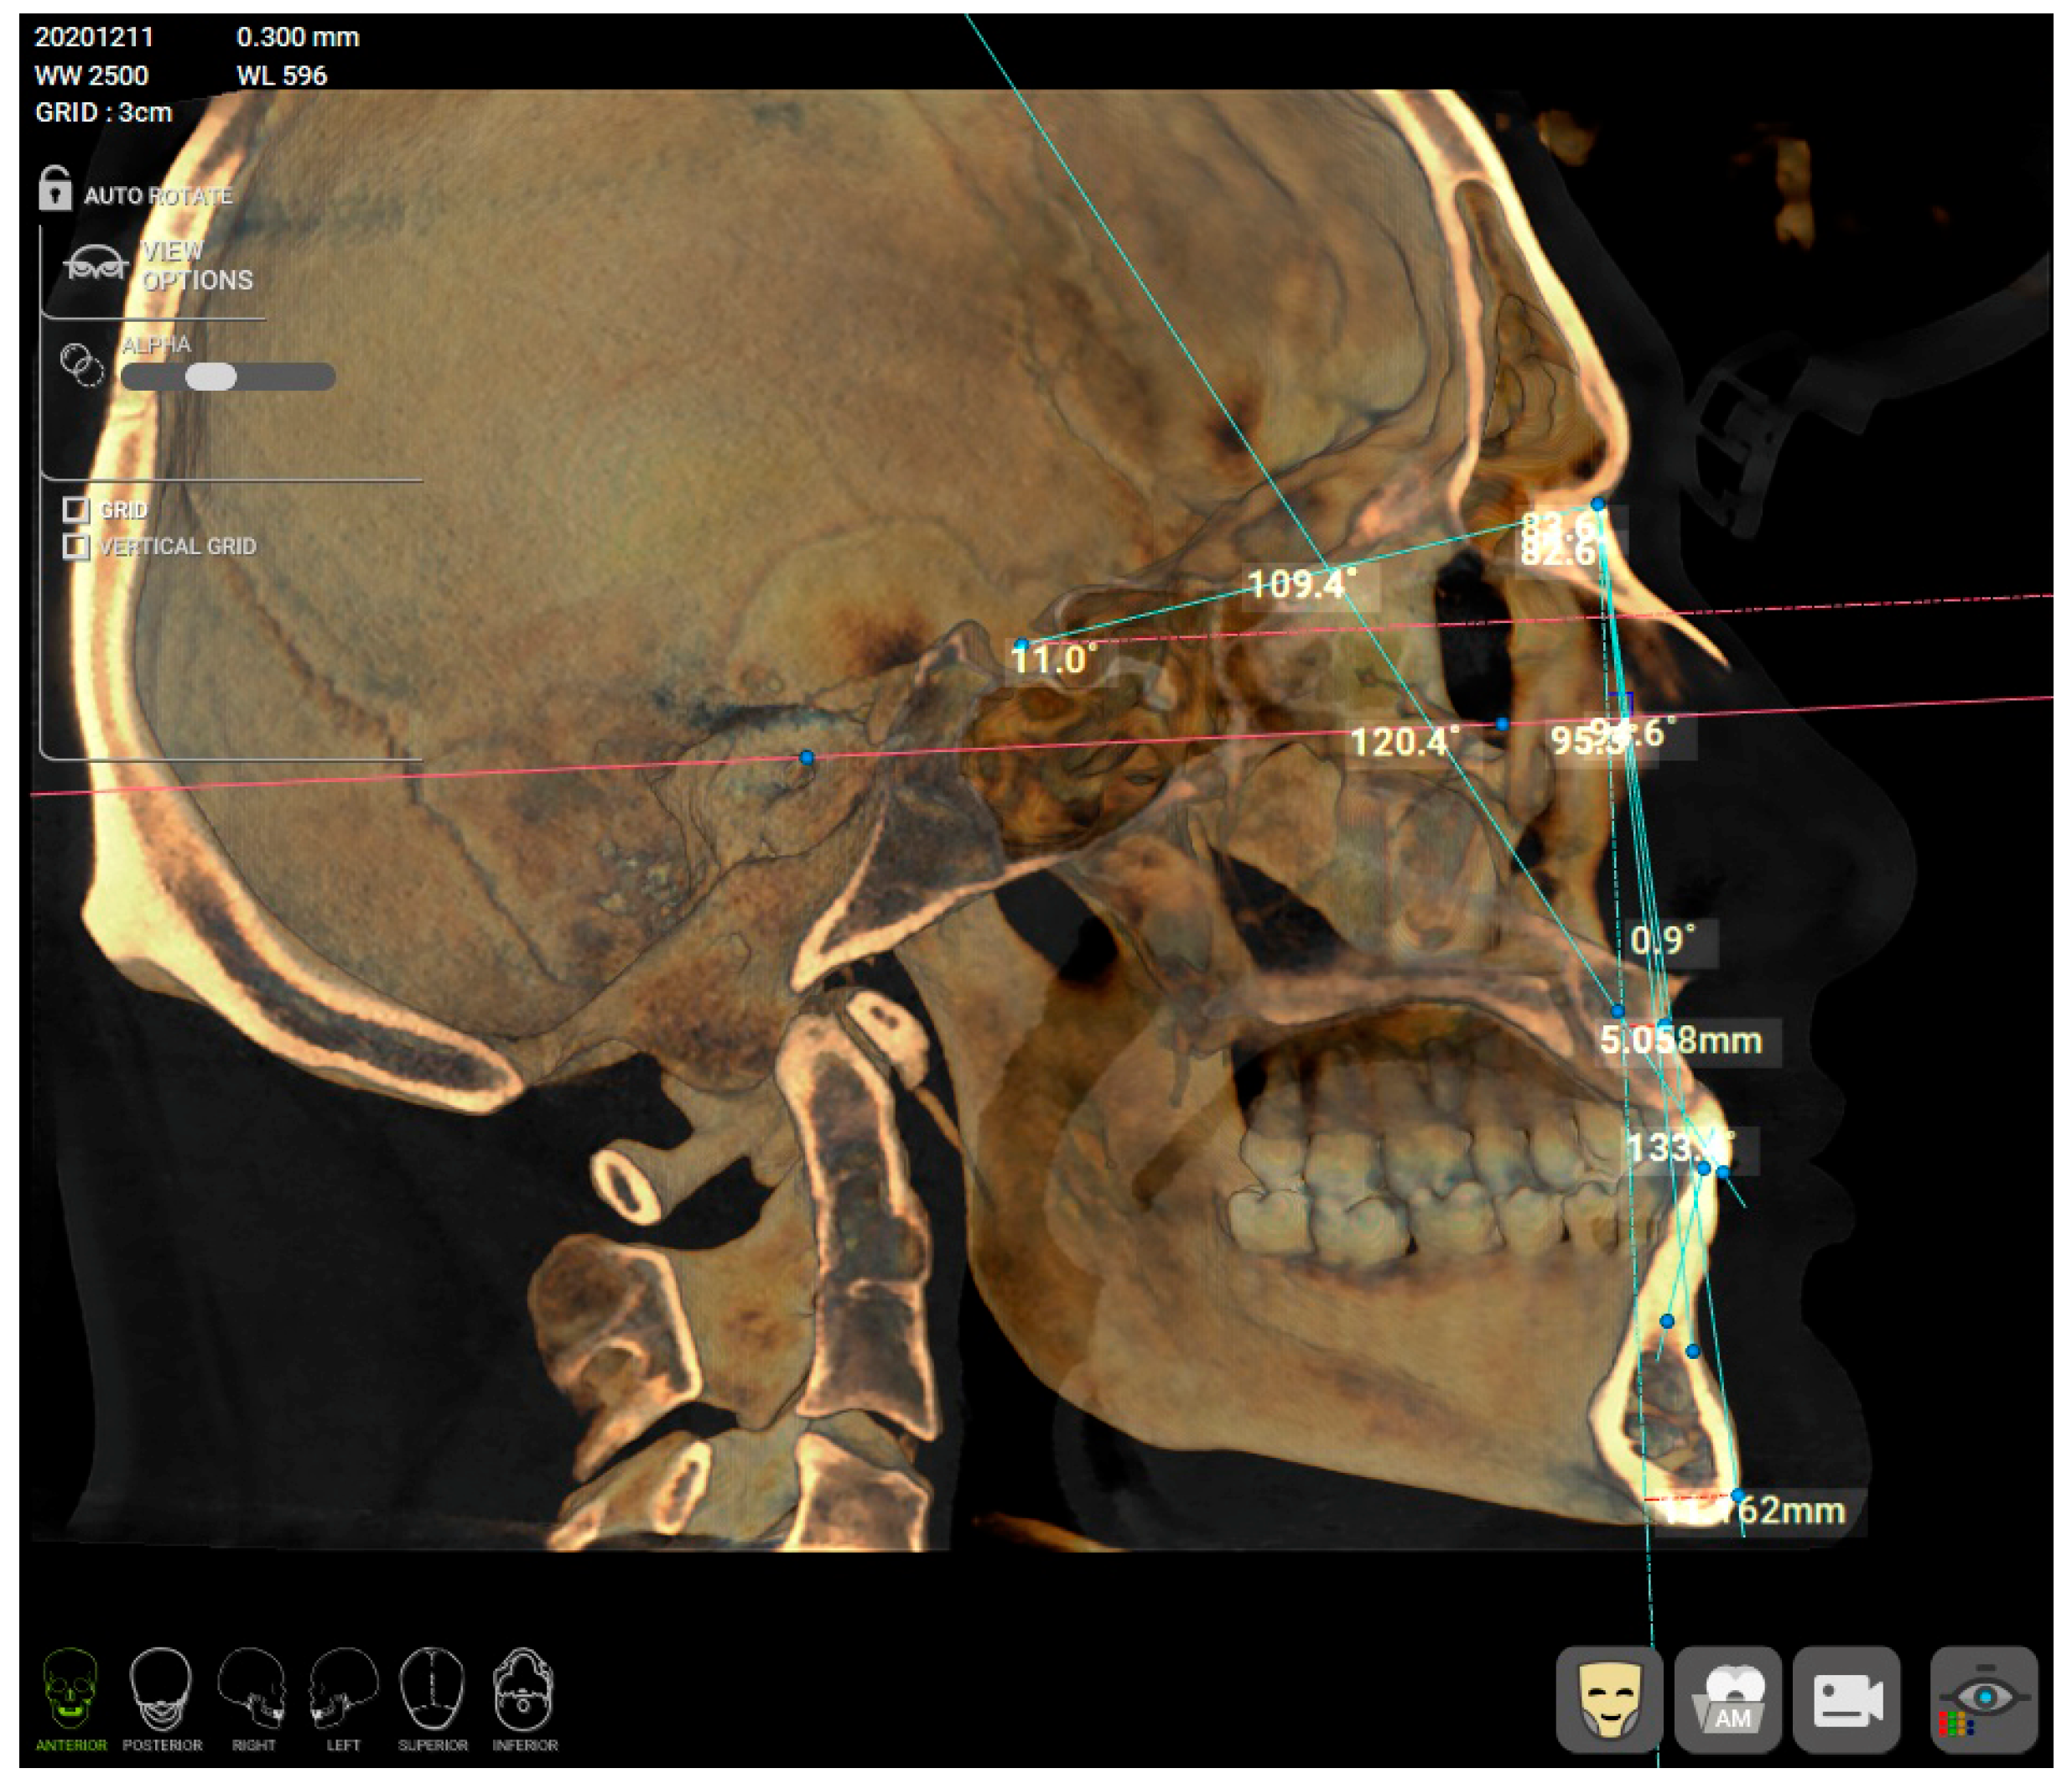Click the Alpha overlapping circles icon

pyautogui.click(x=81, y=364)
